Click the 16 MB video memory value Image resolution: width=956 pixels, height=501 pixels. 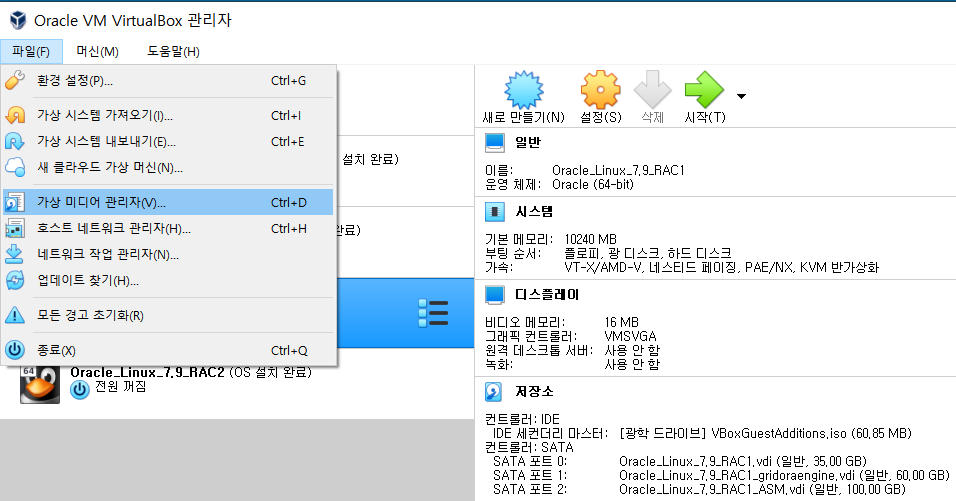click(621, 322)
